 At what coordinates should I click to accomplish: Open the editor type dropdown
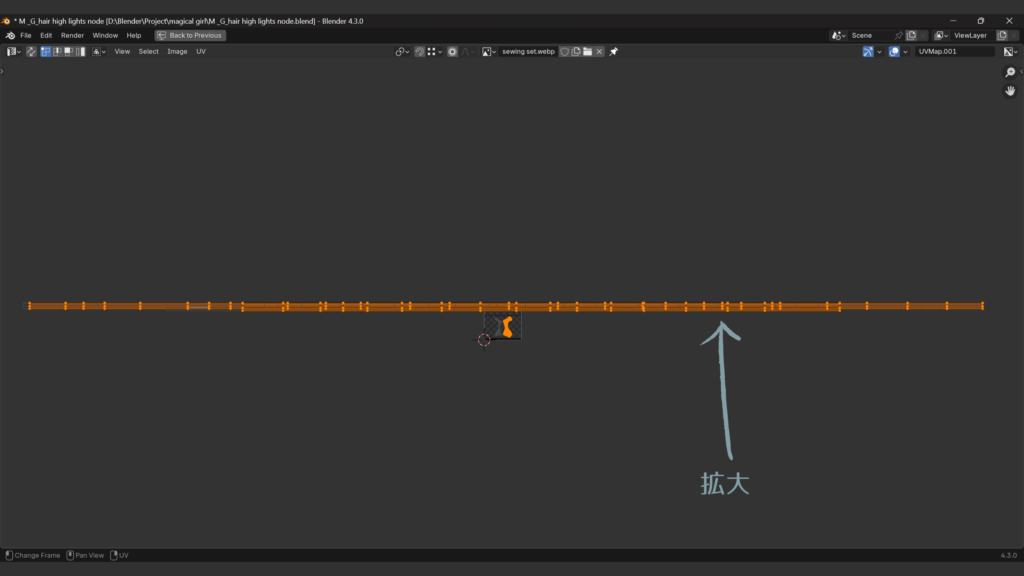pyautogui.click(x=12, y=51)
